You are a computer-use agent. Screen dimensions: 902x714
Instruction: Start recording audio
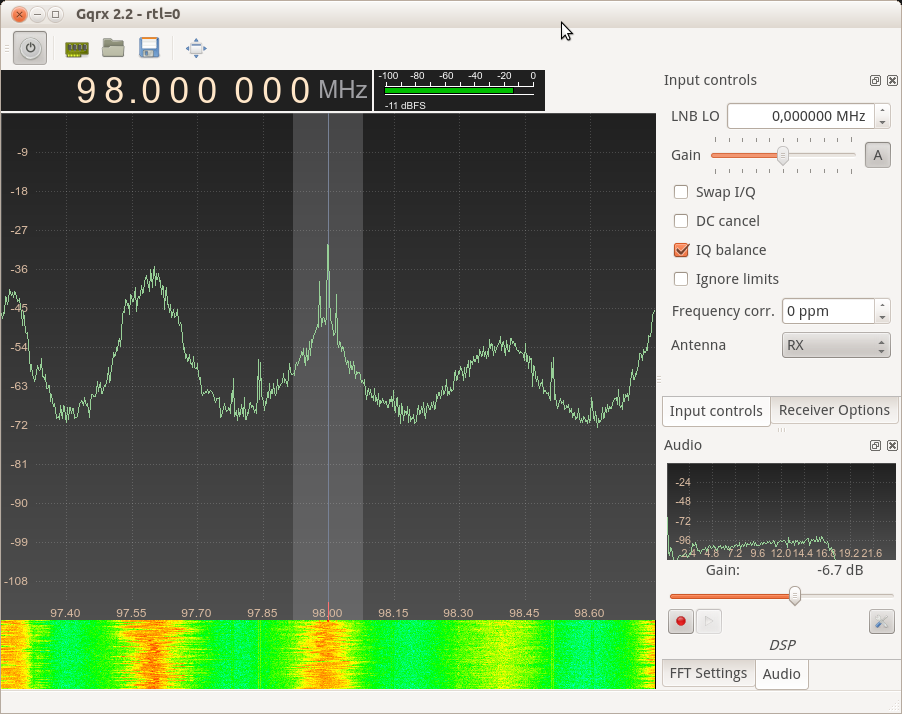point(680,621)
